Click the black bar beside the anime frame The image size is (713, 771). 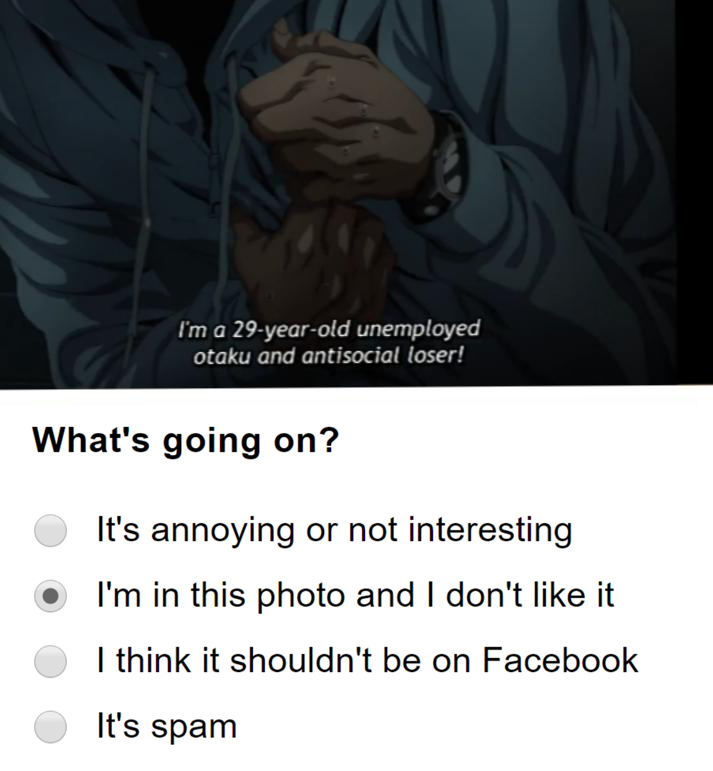pos(694,192)
